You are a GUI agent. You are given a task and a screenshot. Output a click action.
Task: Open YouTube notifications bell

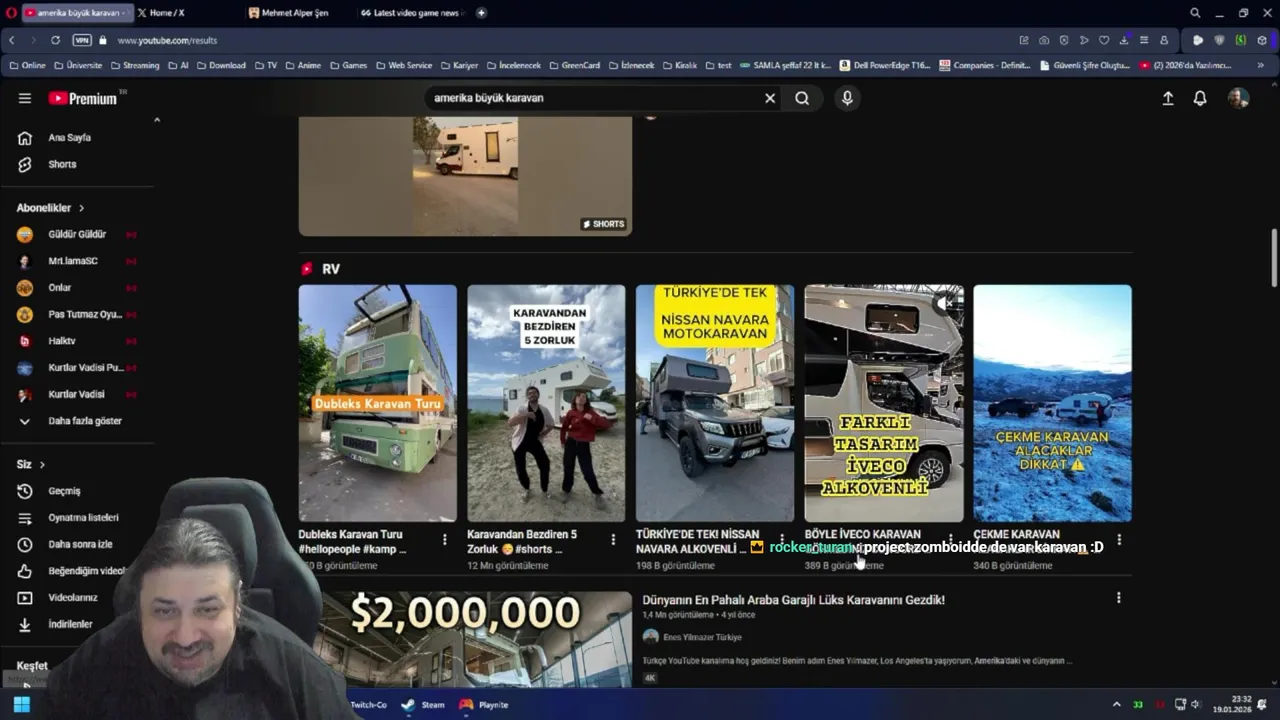pos(1200,98)
